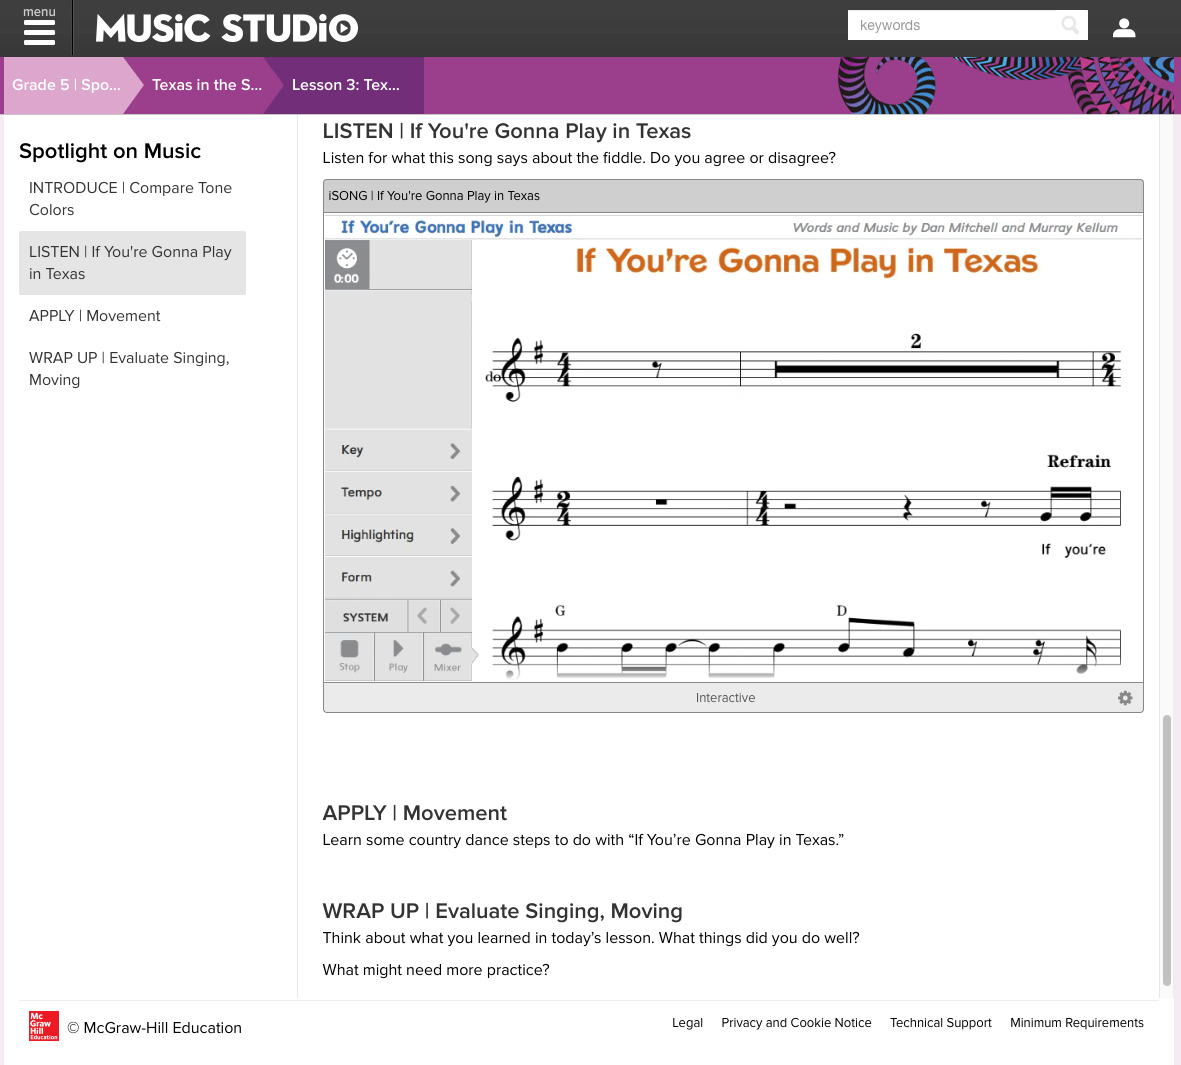The height and width of the screenshot is (1065, 1181).
Task: Open the Legal link
Action: (x=687, y=1023)
